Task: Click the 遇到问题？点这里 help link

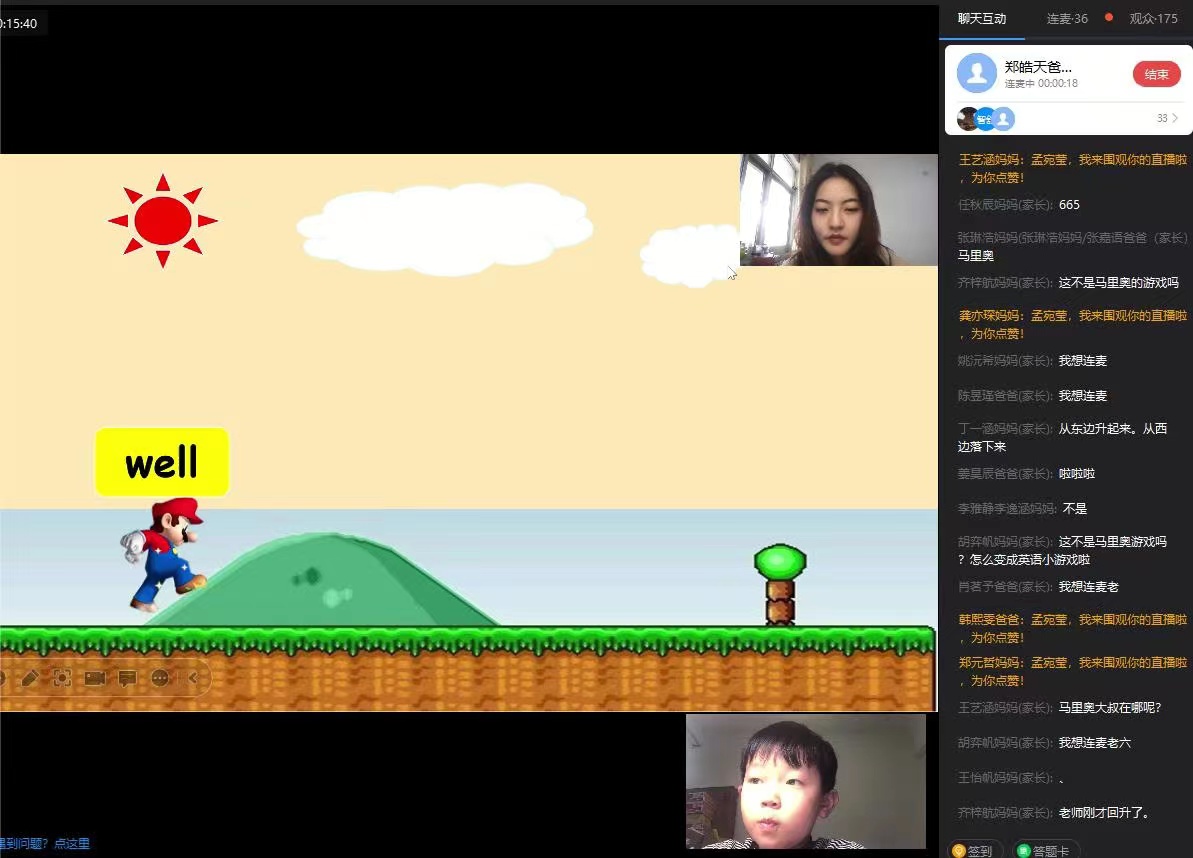Action: click(44, 843)
